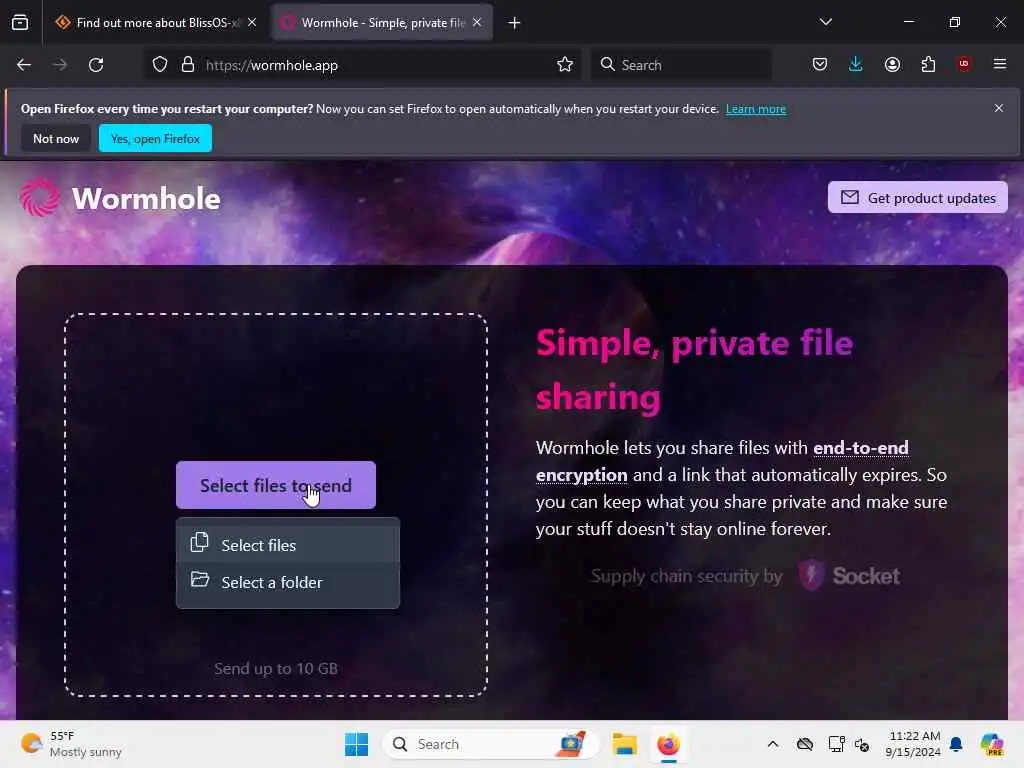Image resolution: width=1024 pixels, height=768 pixels.
Task: Open the end-to-end encryption link
Action: (722, 461)
